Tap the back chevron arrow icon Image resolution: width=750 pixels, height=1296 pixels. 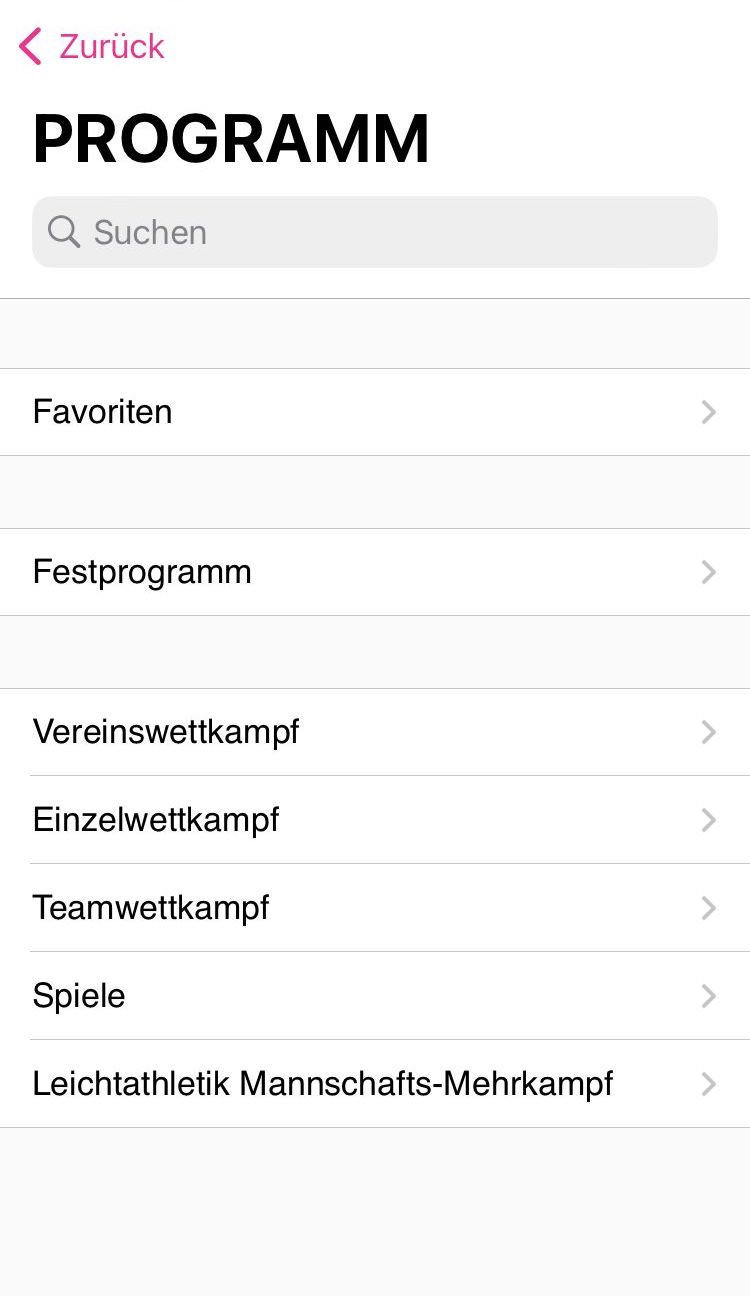[31, 46]
